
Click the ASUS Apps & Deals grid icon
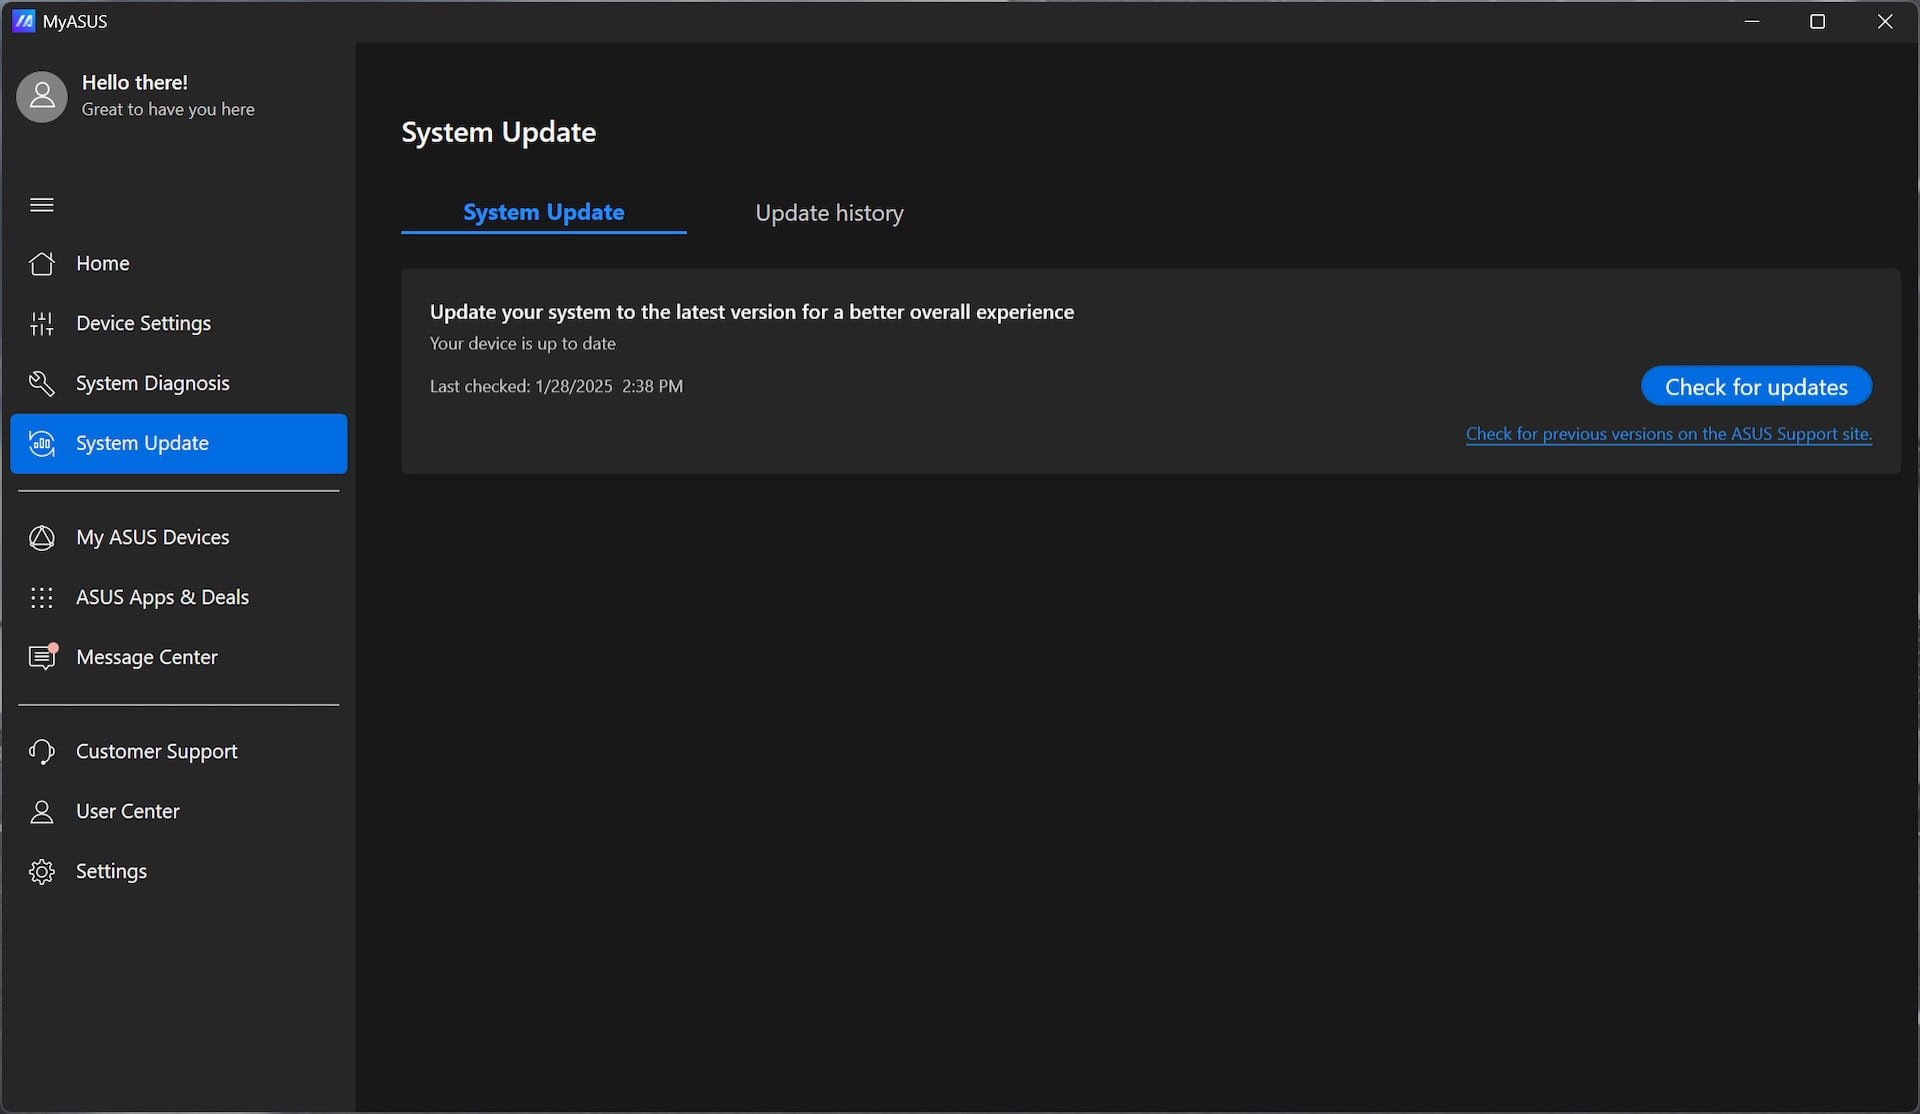click(42, 597)
